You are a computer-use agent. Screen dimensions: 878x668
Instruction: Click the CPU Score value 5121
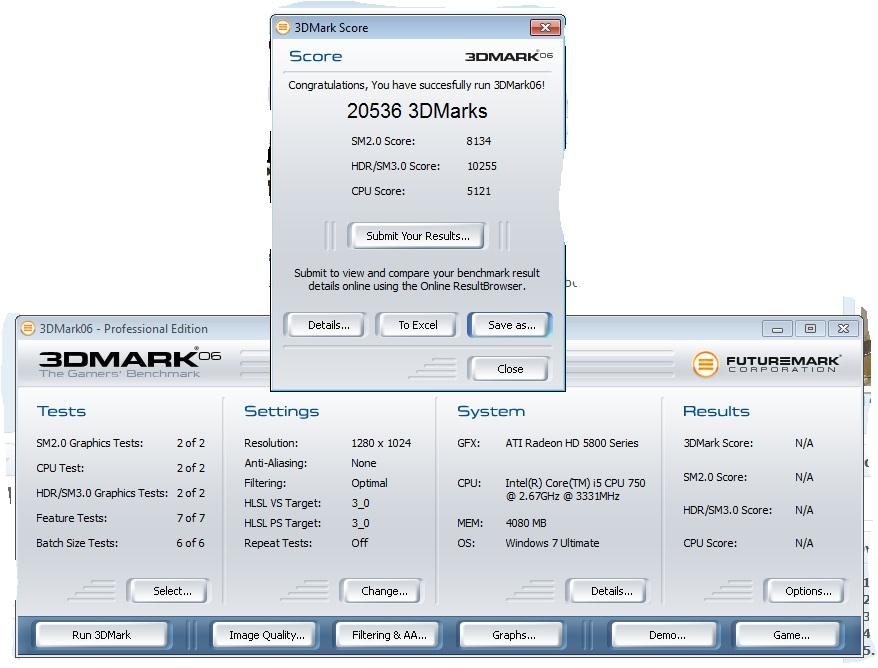click(x=478, y=191)
